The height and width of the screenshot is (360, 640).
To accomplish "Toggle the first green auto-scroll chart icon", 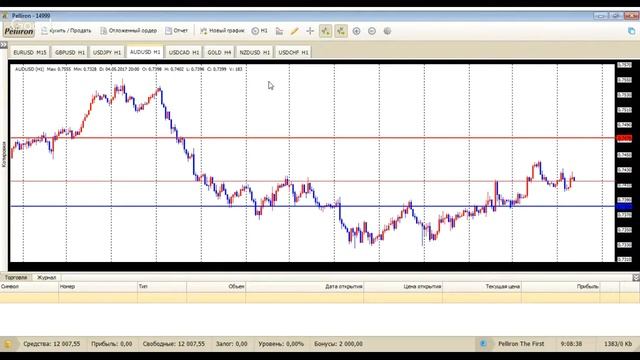I will coord(325,31).
